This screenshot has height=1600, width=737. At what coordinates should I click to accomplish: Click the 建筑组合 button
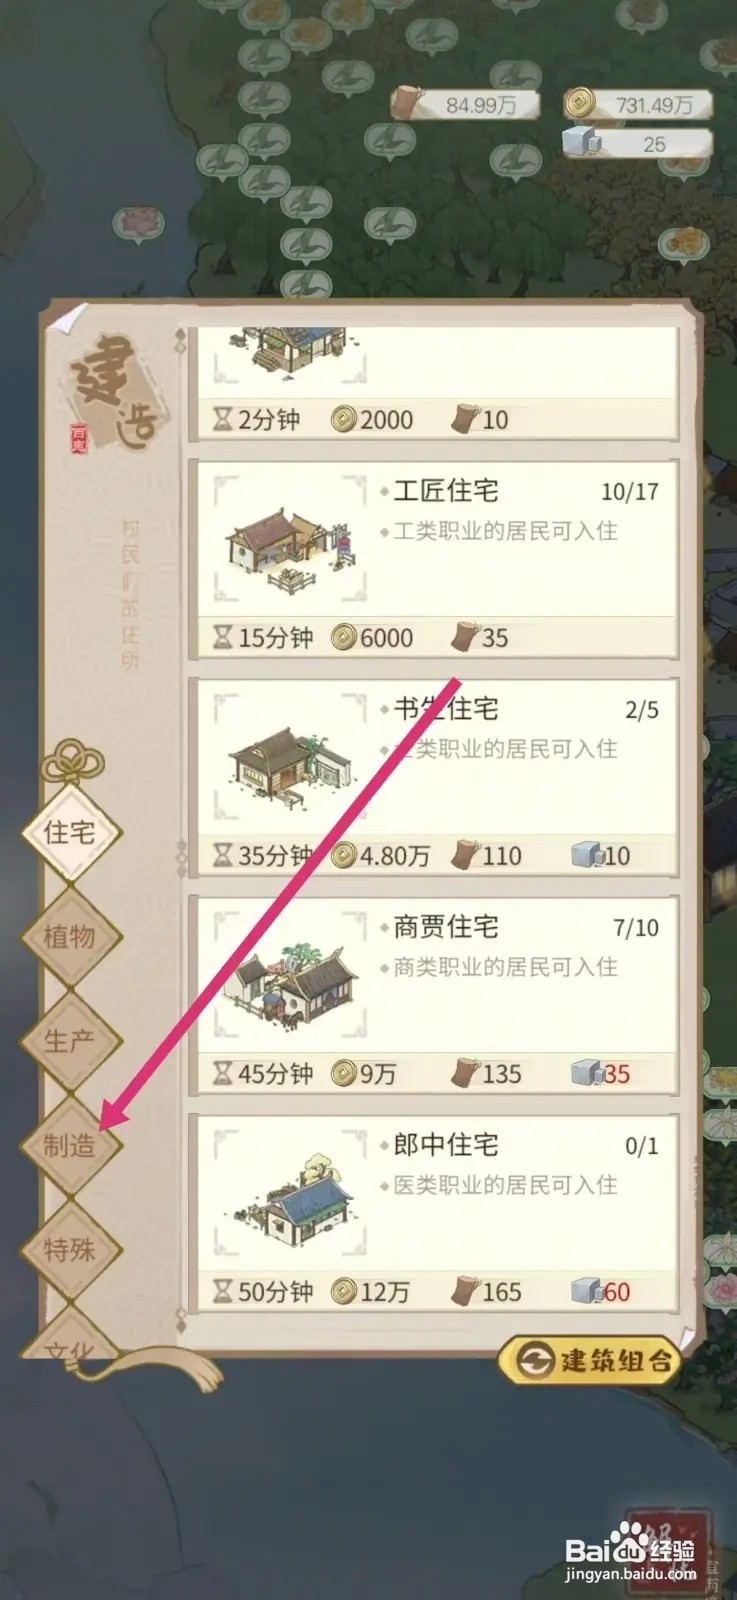point(590,1360)
